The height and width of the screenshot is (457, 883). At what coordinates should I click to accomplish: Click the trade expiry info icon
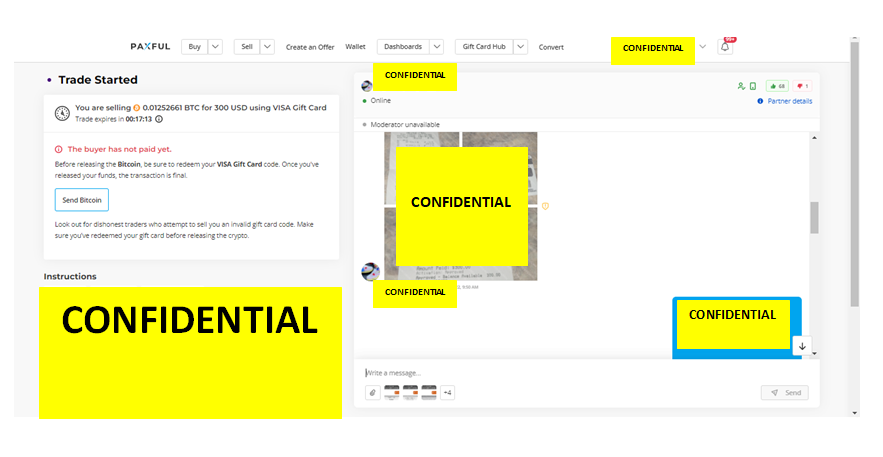point(159,119)
